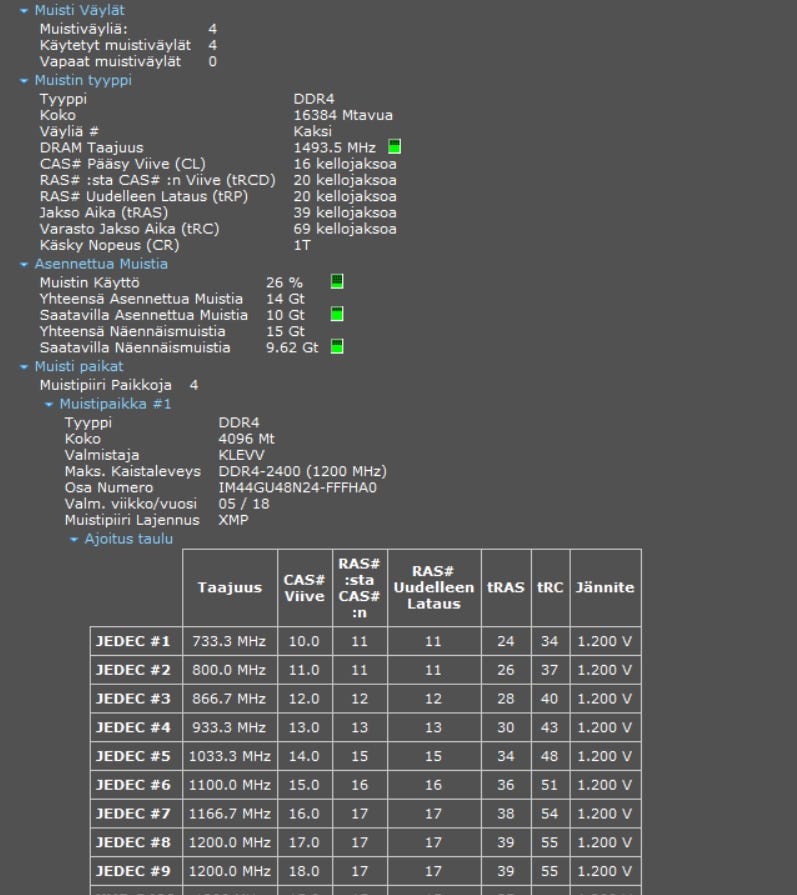Collapse the Asennettua Muistia section
Image resolution: width=797 pixels, height=895 pixels.
pyautogui.click(x=24, y=265)
